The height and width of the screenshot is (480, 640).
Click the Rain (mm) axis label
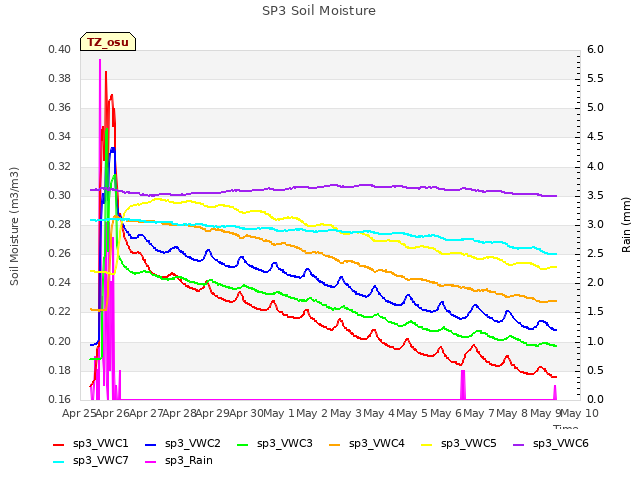click(x=626, y=225)
